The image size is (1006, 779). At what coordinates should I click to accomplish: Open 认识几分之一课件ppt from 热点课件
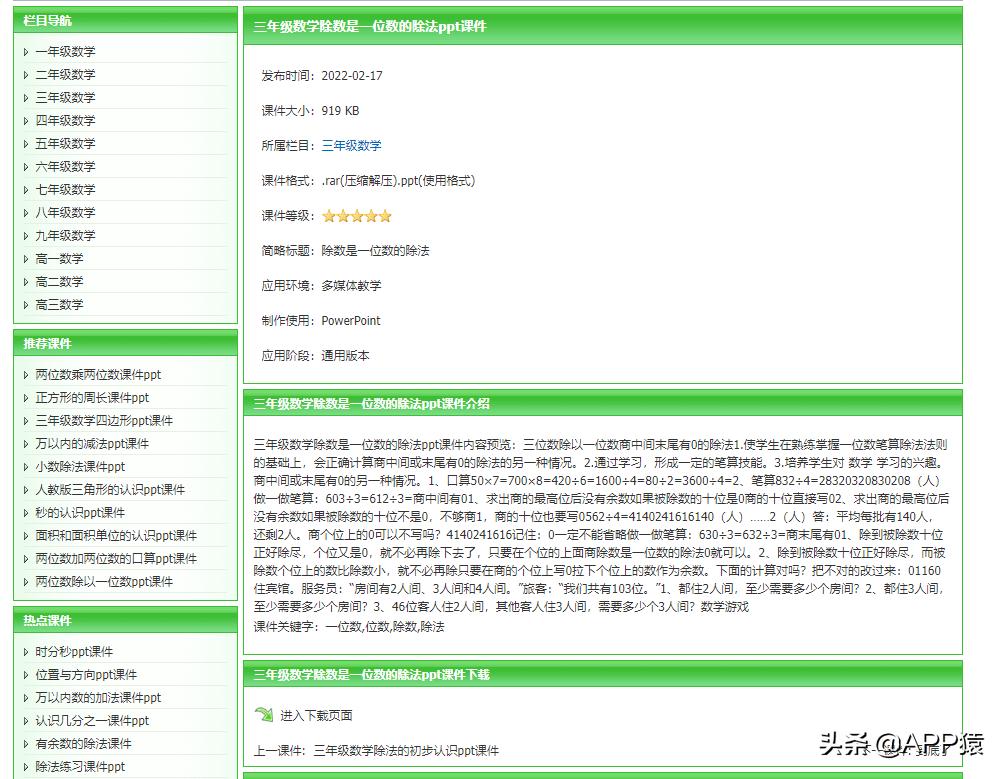pyautogui.click(x=86, y=720)
